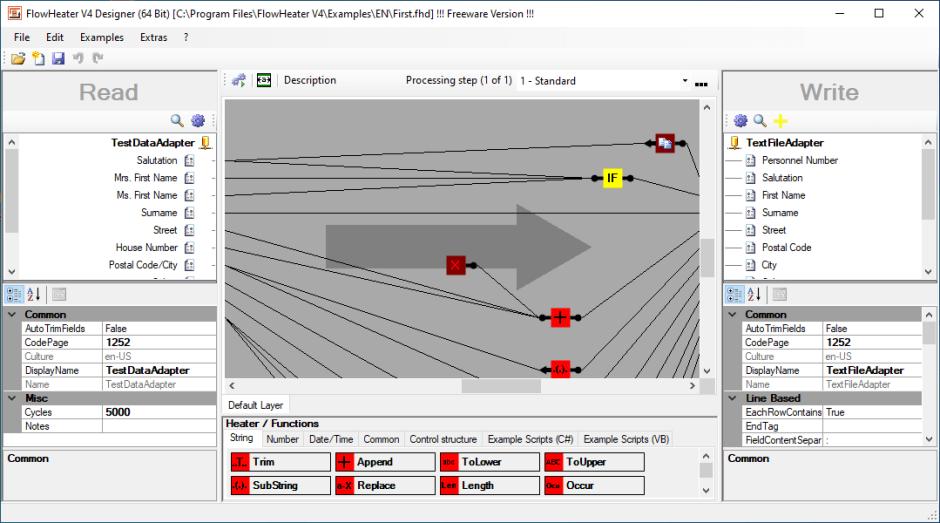
Task: Click the TextFileAdapter pin icon
Action: (734, 143)
